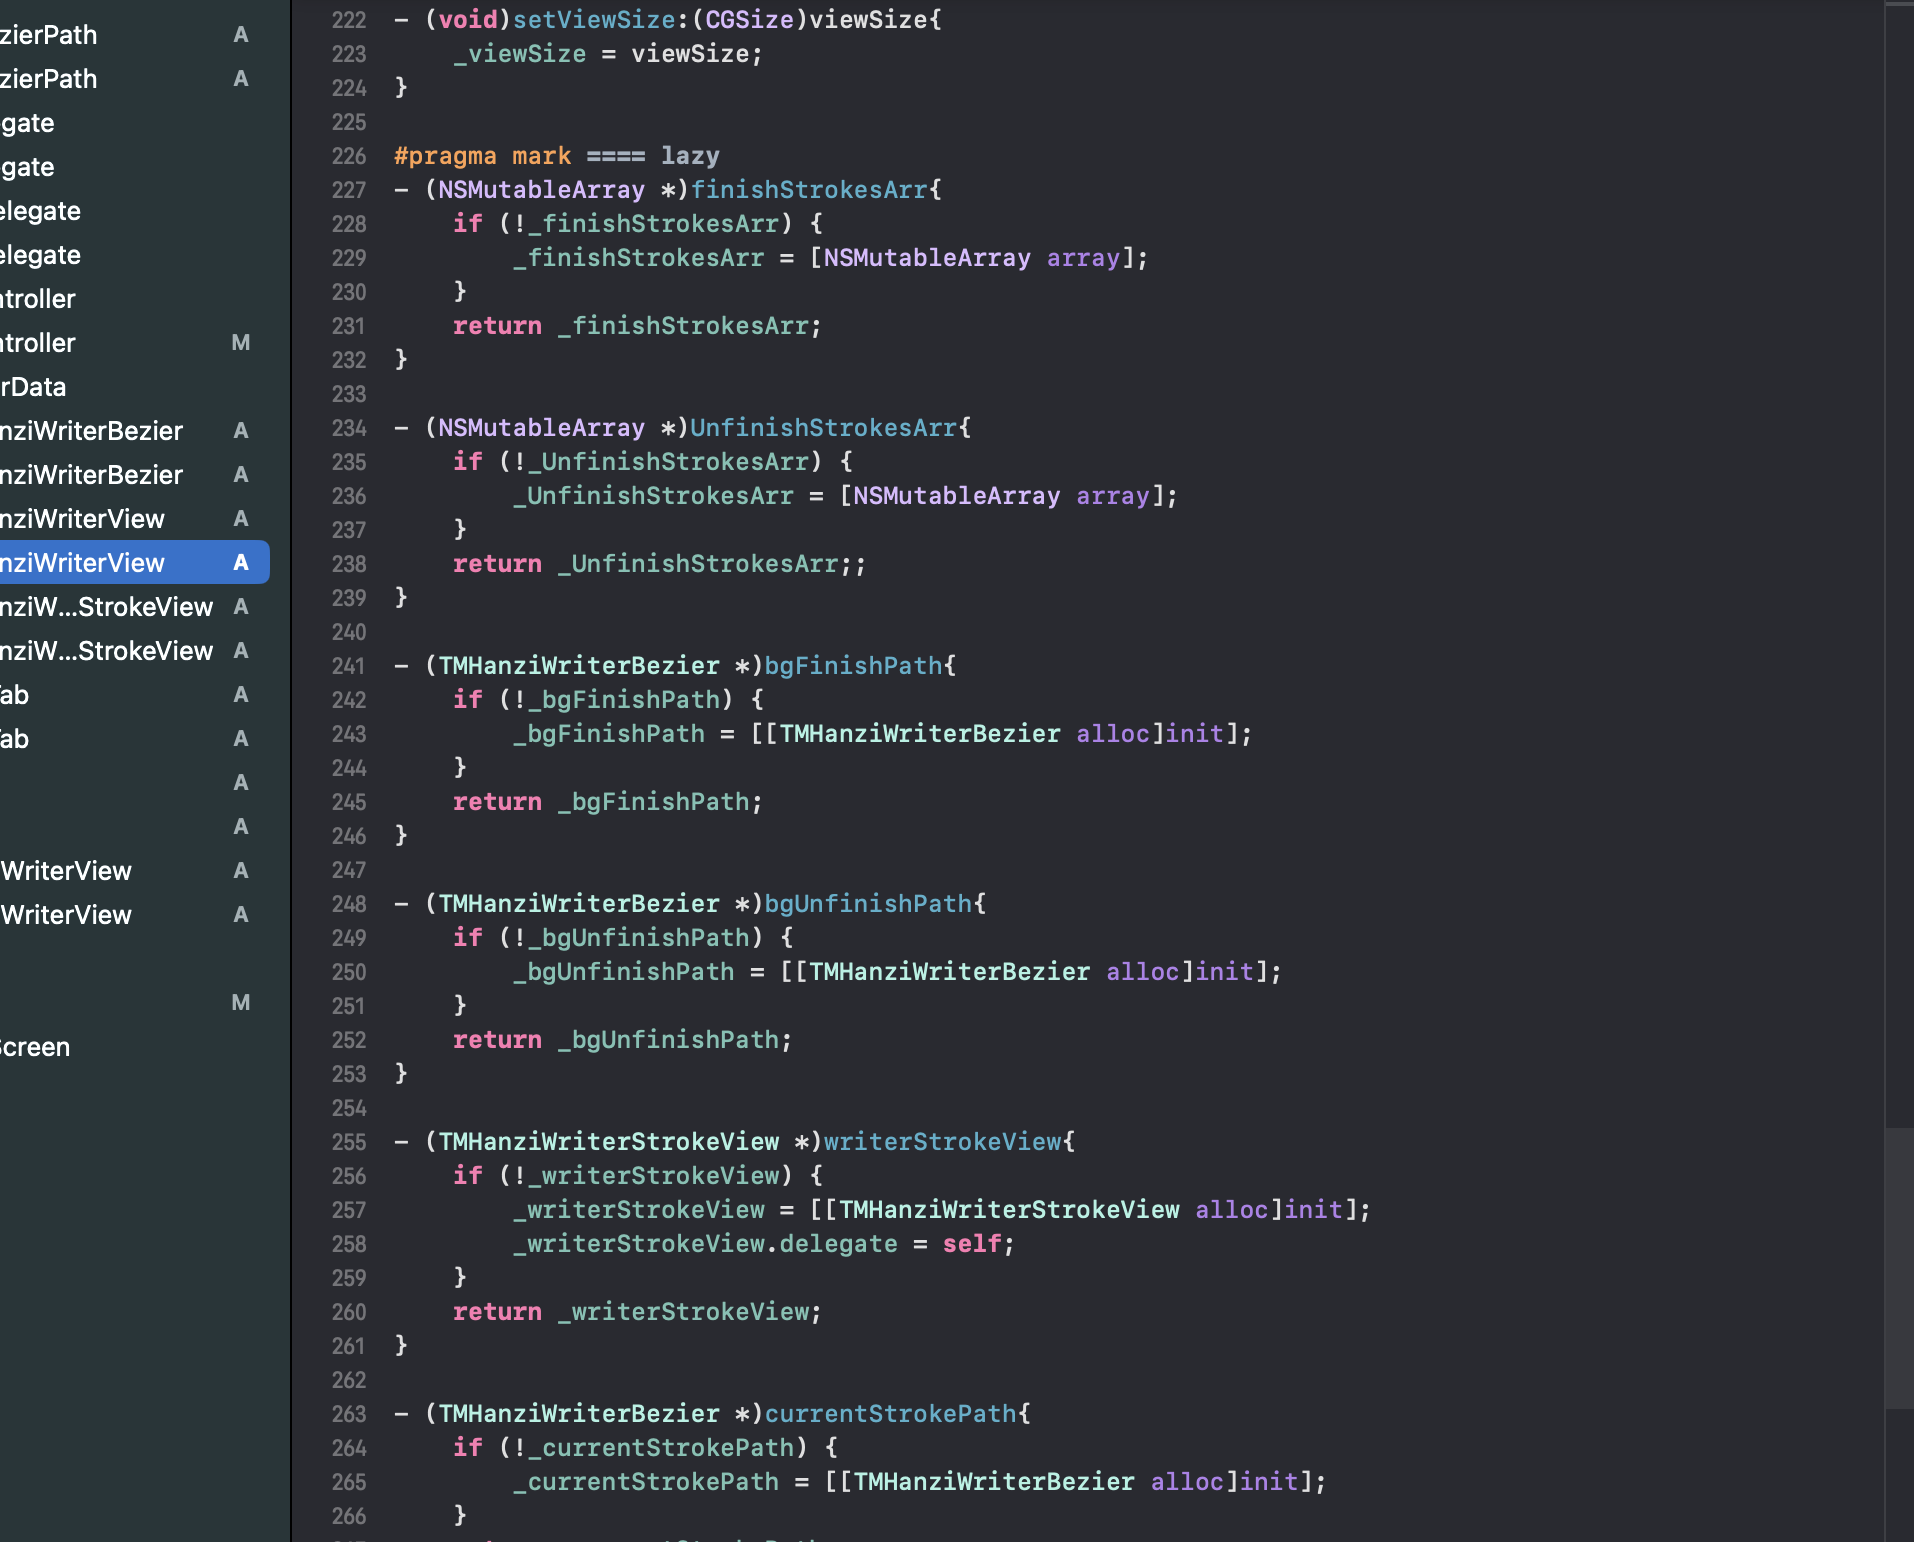
Task: Click the CGSize type on line 222
Action: (749, 20)
